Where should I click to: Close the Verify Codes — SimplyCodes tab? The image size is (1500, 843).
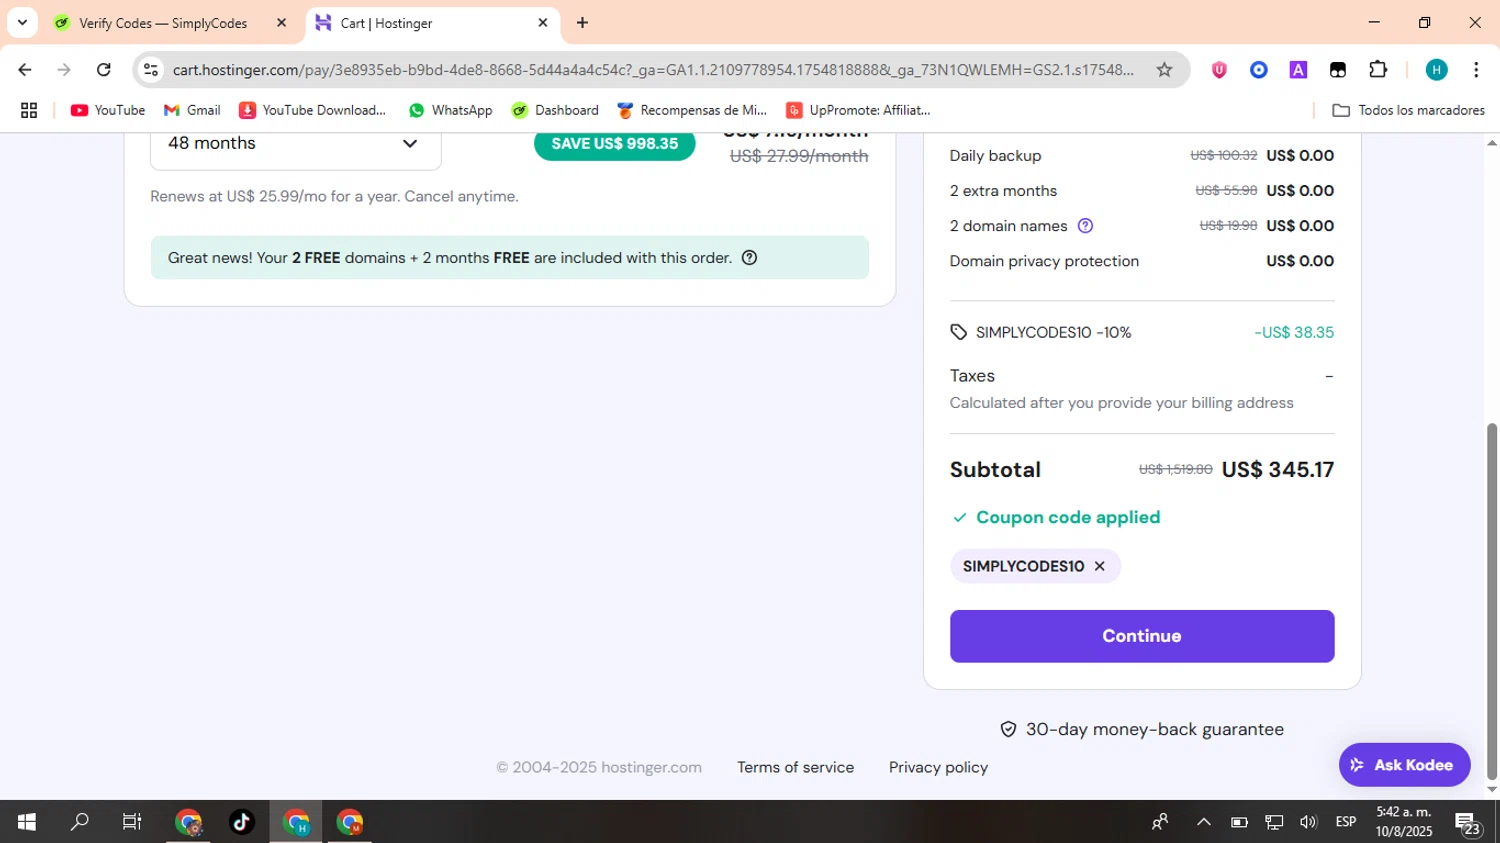[x=281, y=23]
